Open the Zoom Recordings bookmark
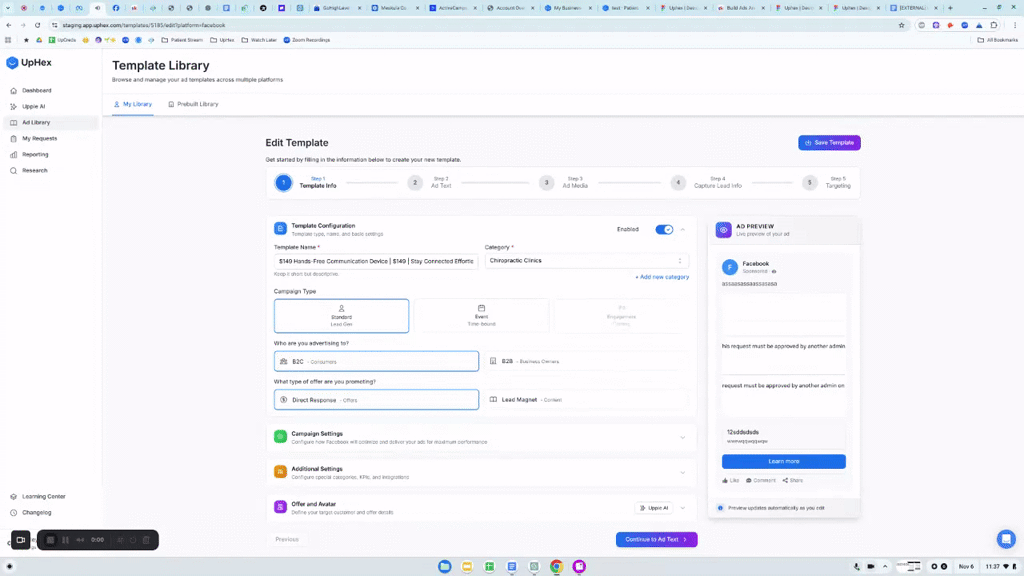The image size is (1024, 576). point(307,40)
